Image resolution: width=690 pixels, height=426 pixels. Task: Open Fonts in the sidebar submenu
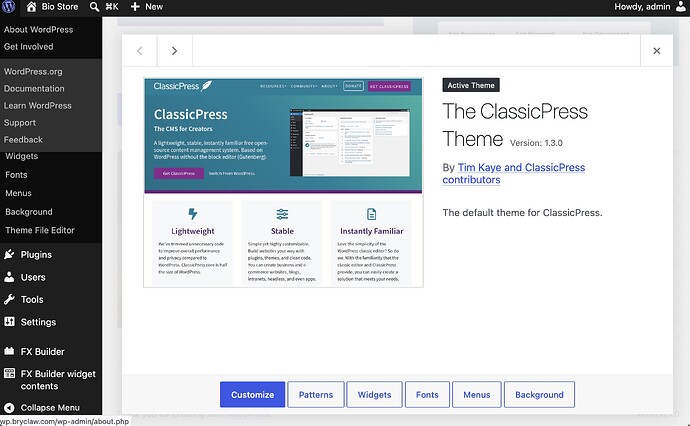16,175
